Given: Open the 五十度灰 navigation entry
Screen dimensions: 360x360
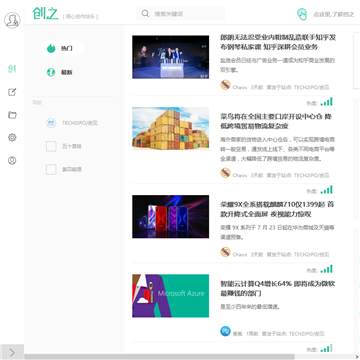Looking at the screenshot, I should tap(72, 146).
